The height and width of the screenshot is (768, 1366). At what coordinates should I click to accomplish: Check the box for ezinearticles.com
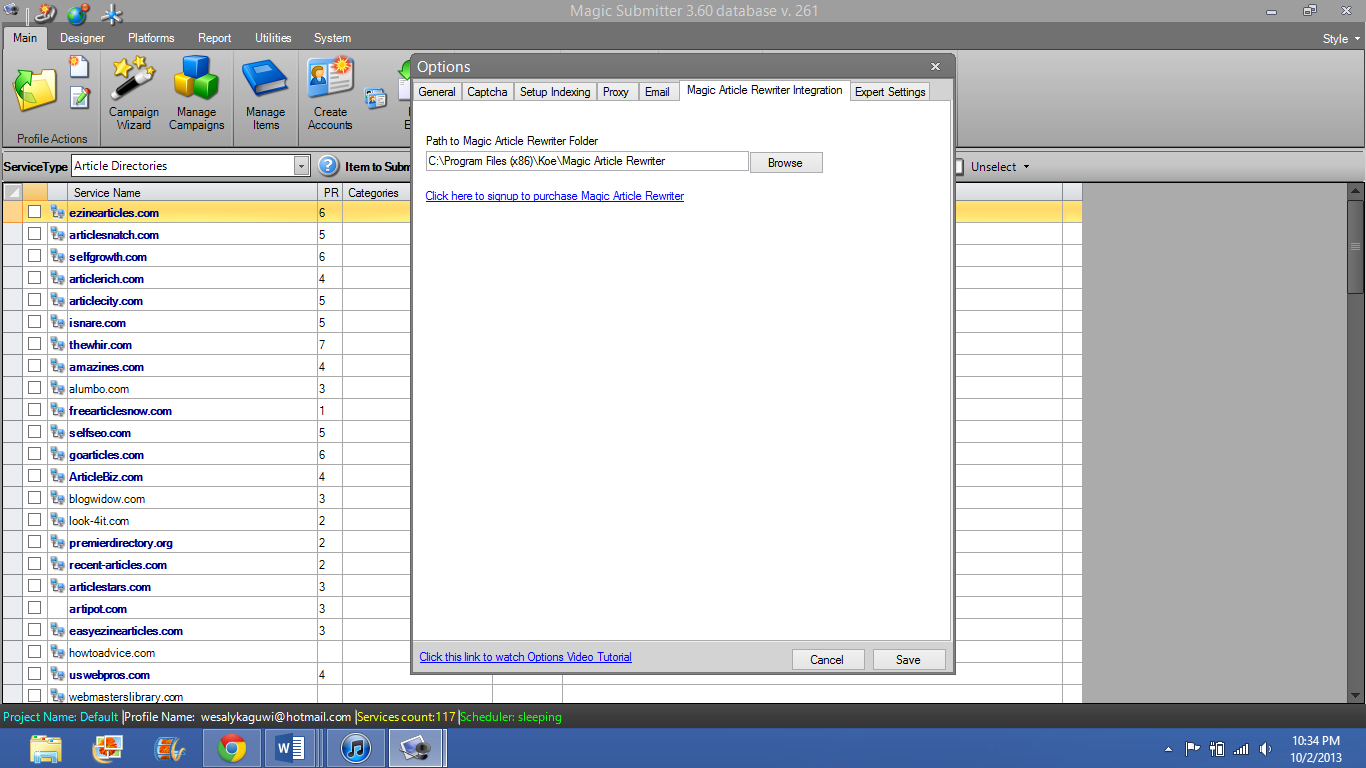click(x=35, y=212)
